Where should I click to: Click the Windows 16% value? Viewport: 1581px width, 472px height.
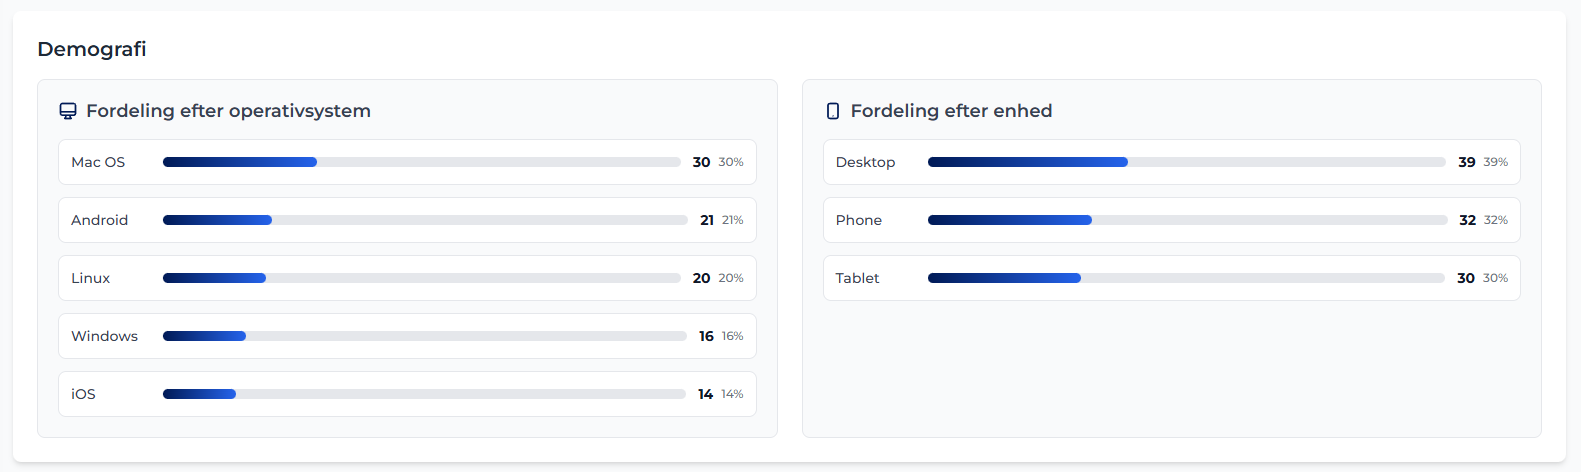pos(732,336)
